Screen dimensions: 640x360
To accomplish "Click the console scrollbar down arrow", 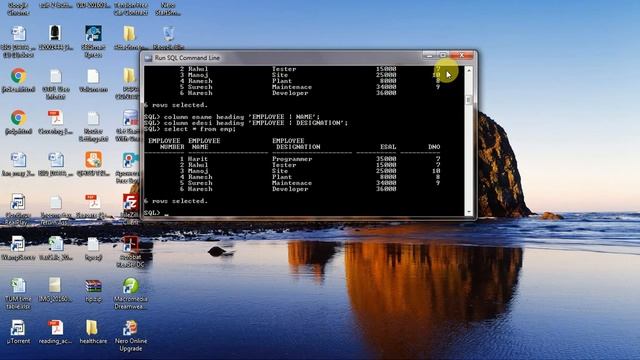I will click(469, 212).
